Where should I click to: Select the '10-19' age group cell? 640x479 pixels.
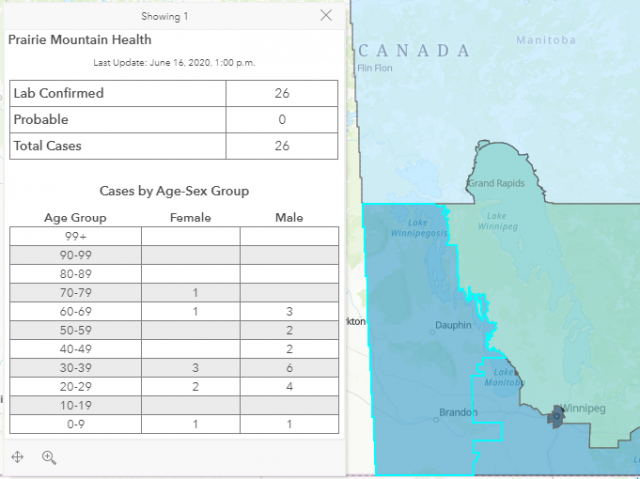tap(76, 405)
